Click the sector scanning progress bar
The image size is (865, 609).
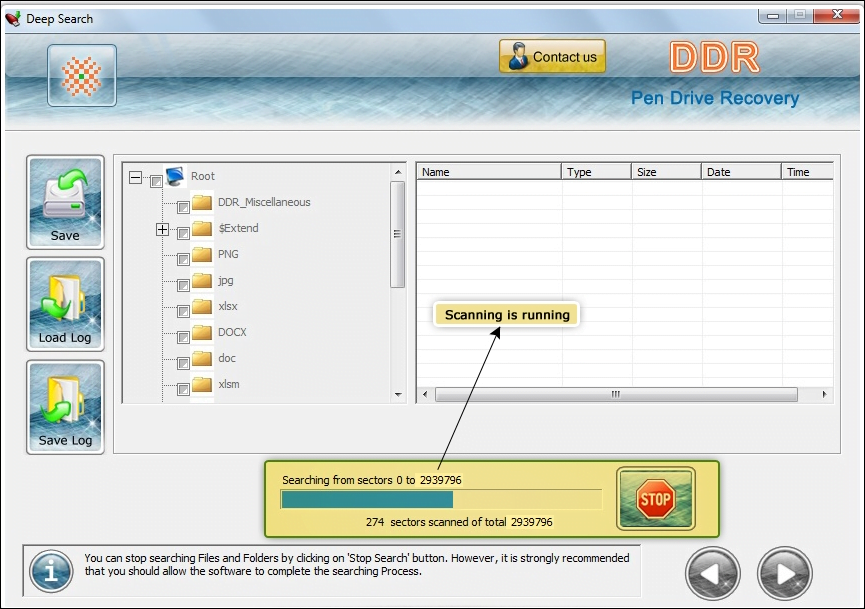click(x=441, y=500)
